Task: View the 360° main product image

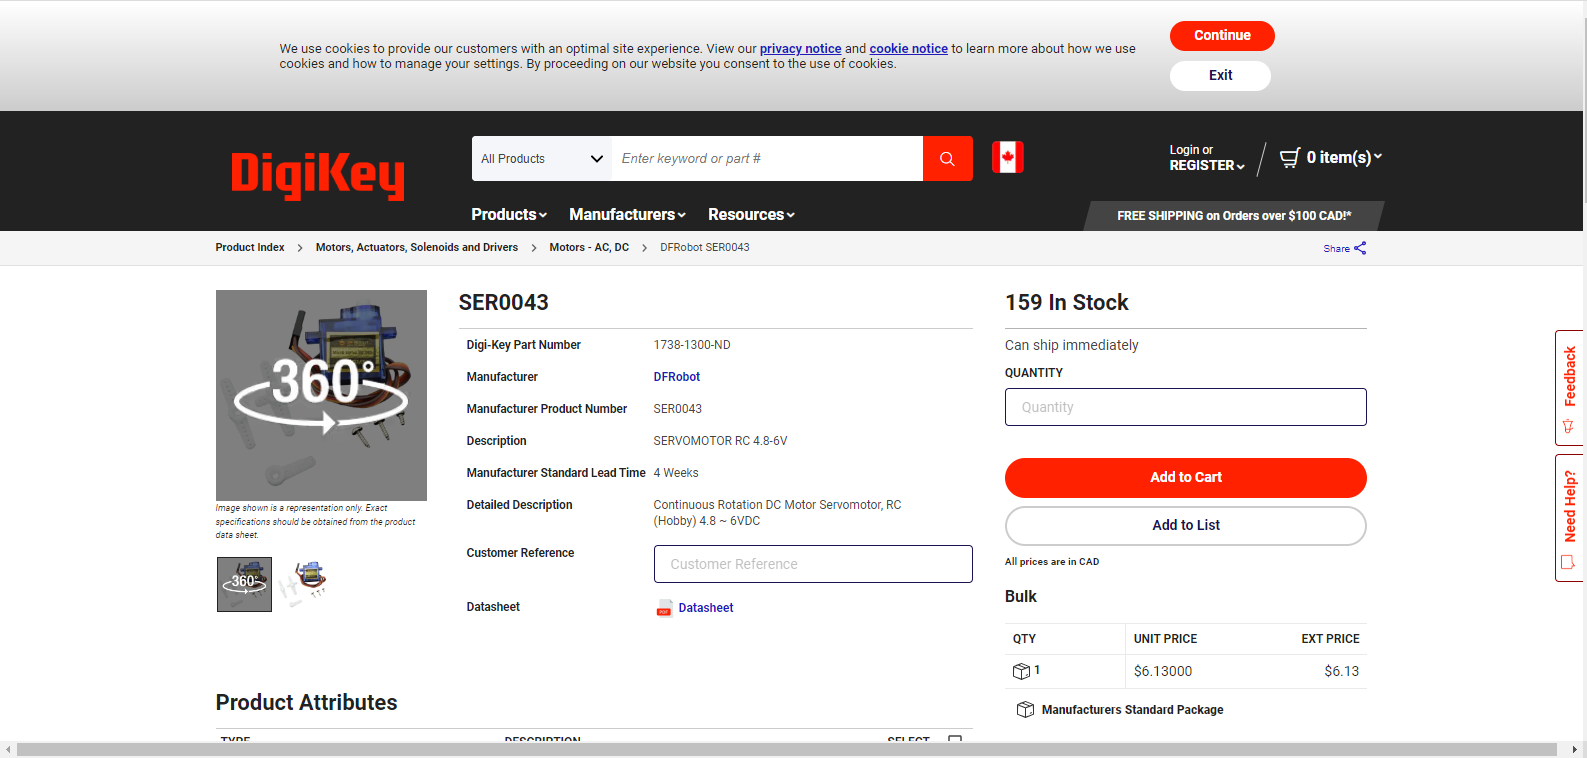Action: click(x=321, y=395)
